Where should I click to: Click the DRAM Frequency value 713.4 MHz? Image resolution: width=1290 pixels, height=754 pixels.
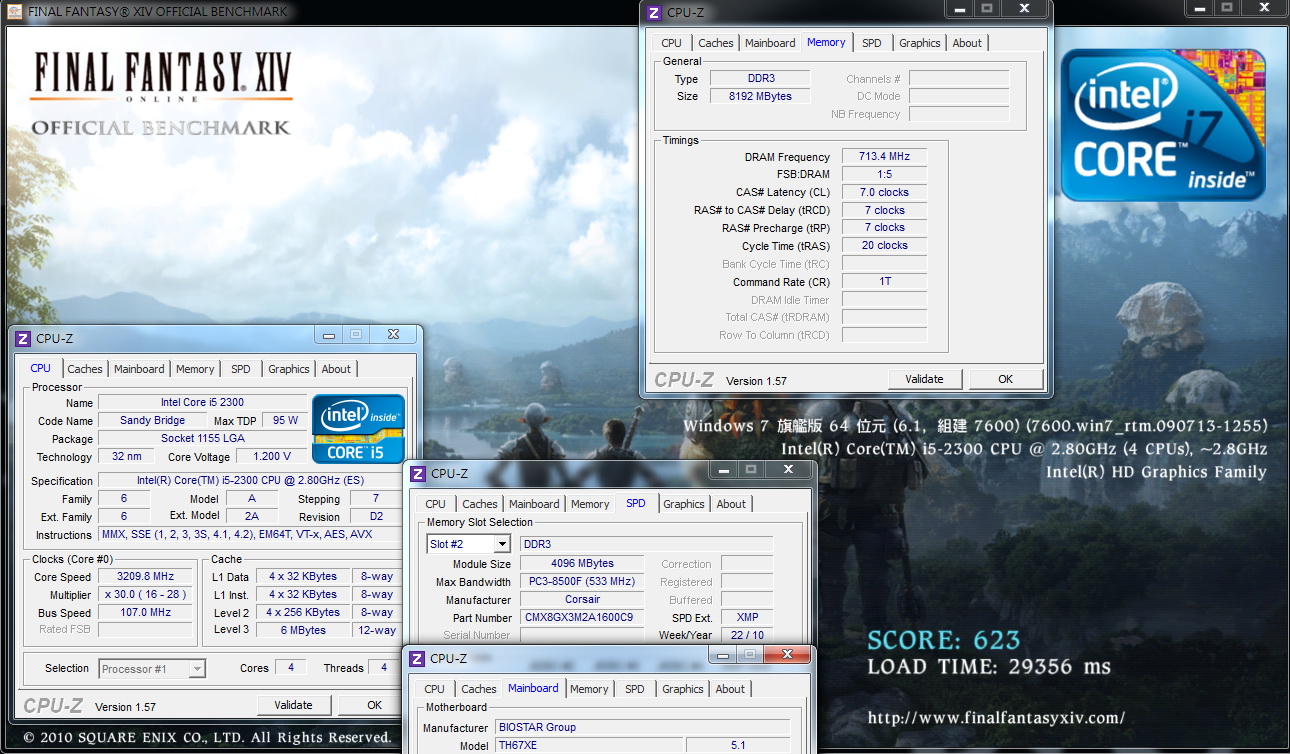[884, 157]
